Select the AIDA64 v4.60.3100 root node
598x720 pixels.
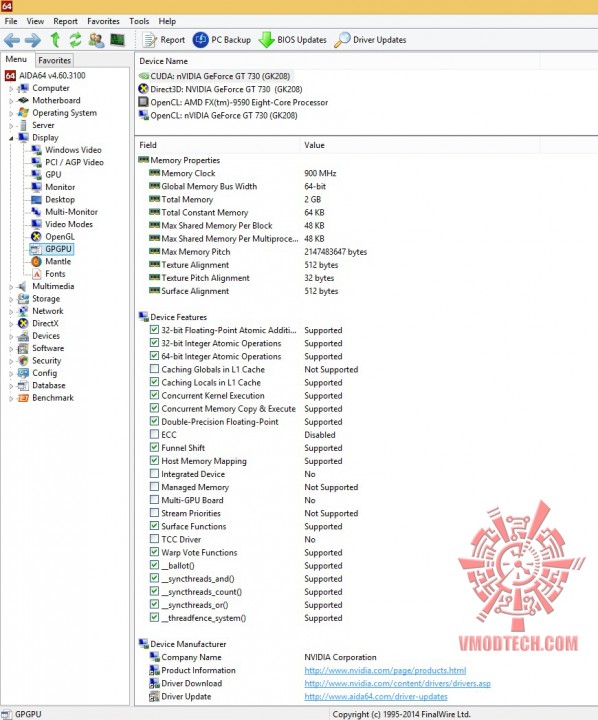coord(45,75)
